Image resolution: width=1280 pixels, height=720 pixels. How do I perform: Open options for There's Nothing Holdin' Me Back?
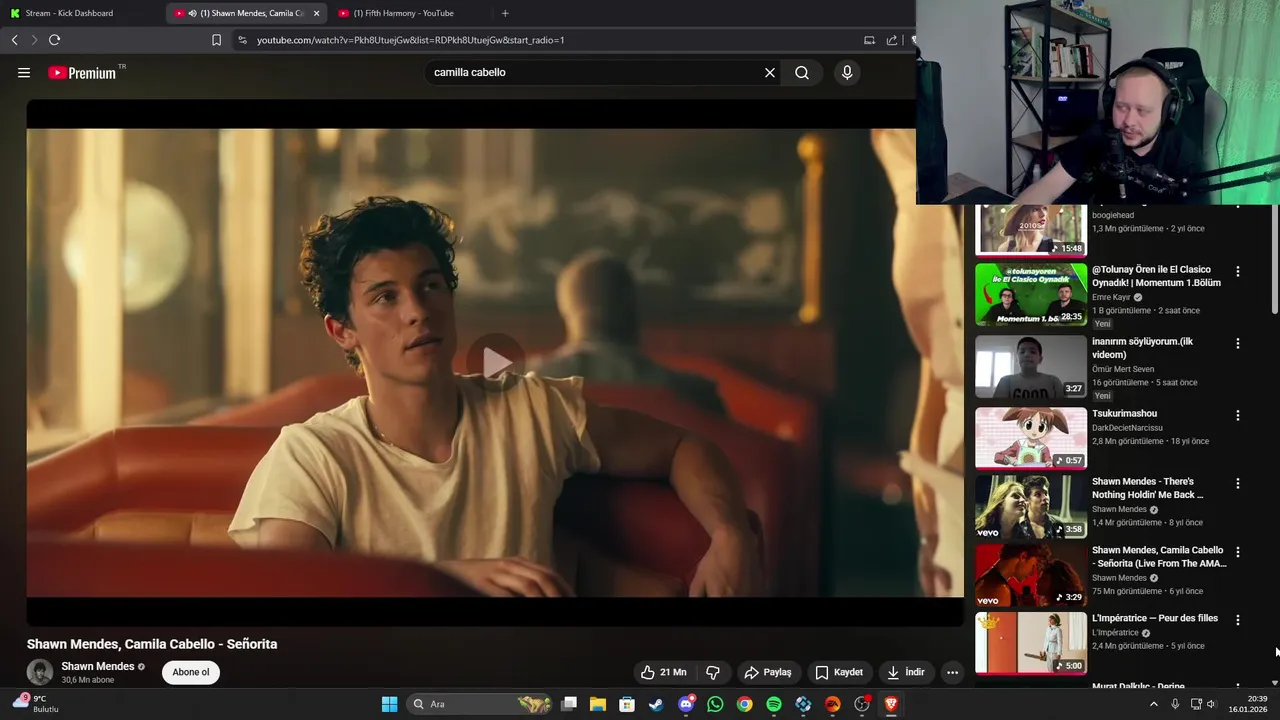(1237, 483)
